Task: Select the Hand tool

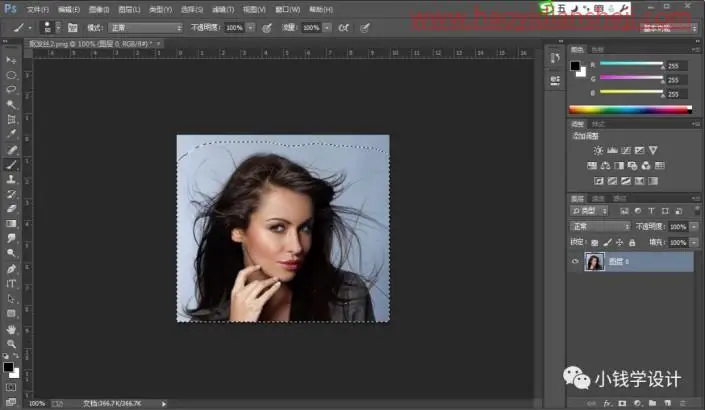Action: click(11, 330)
